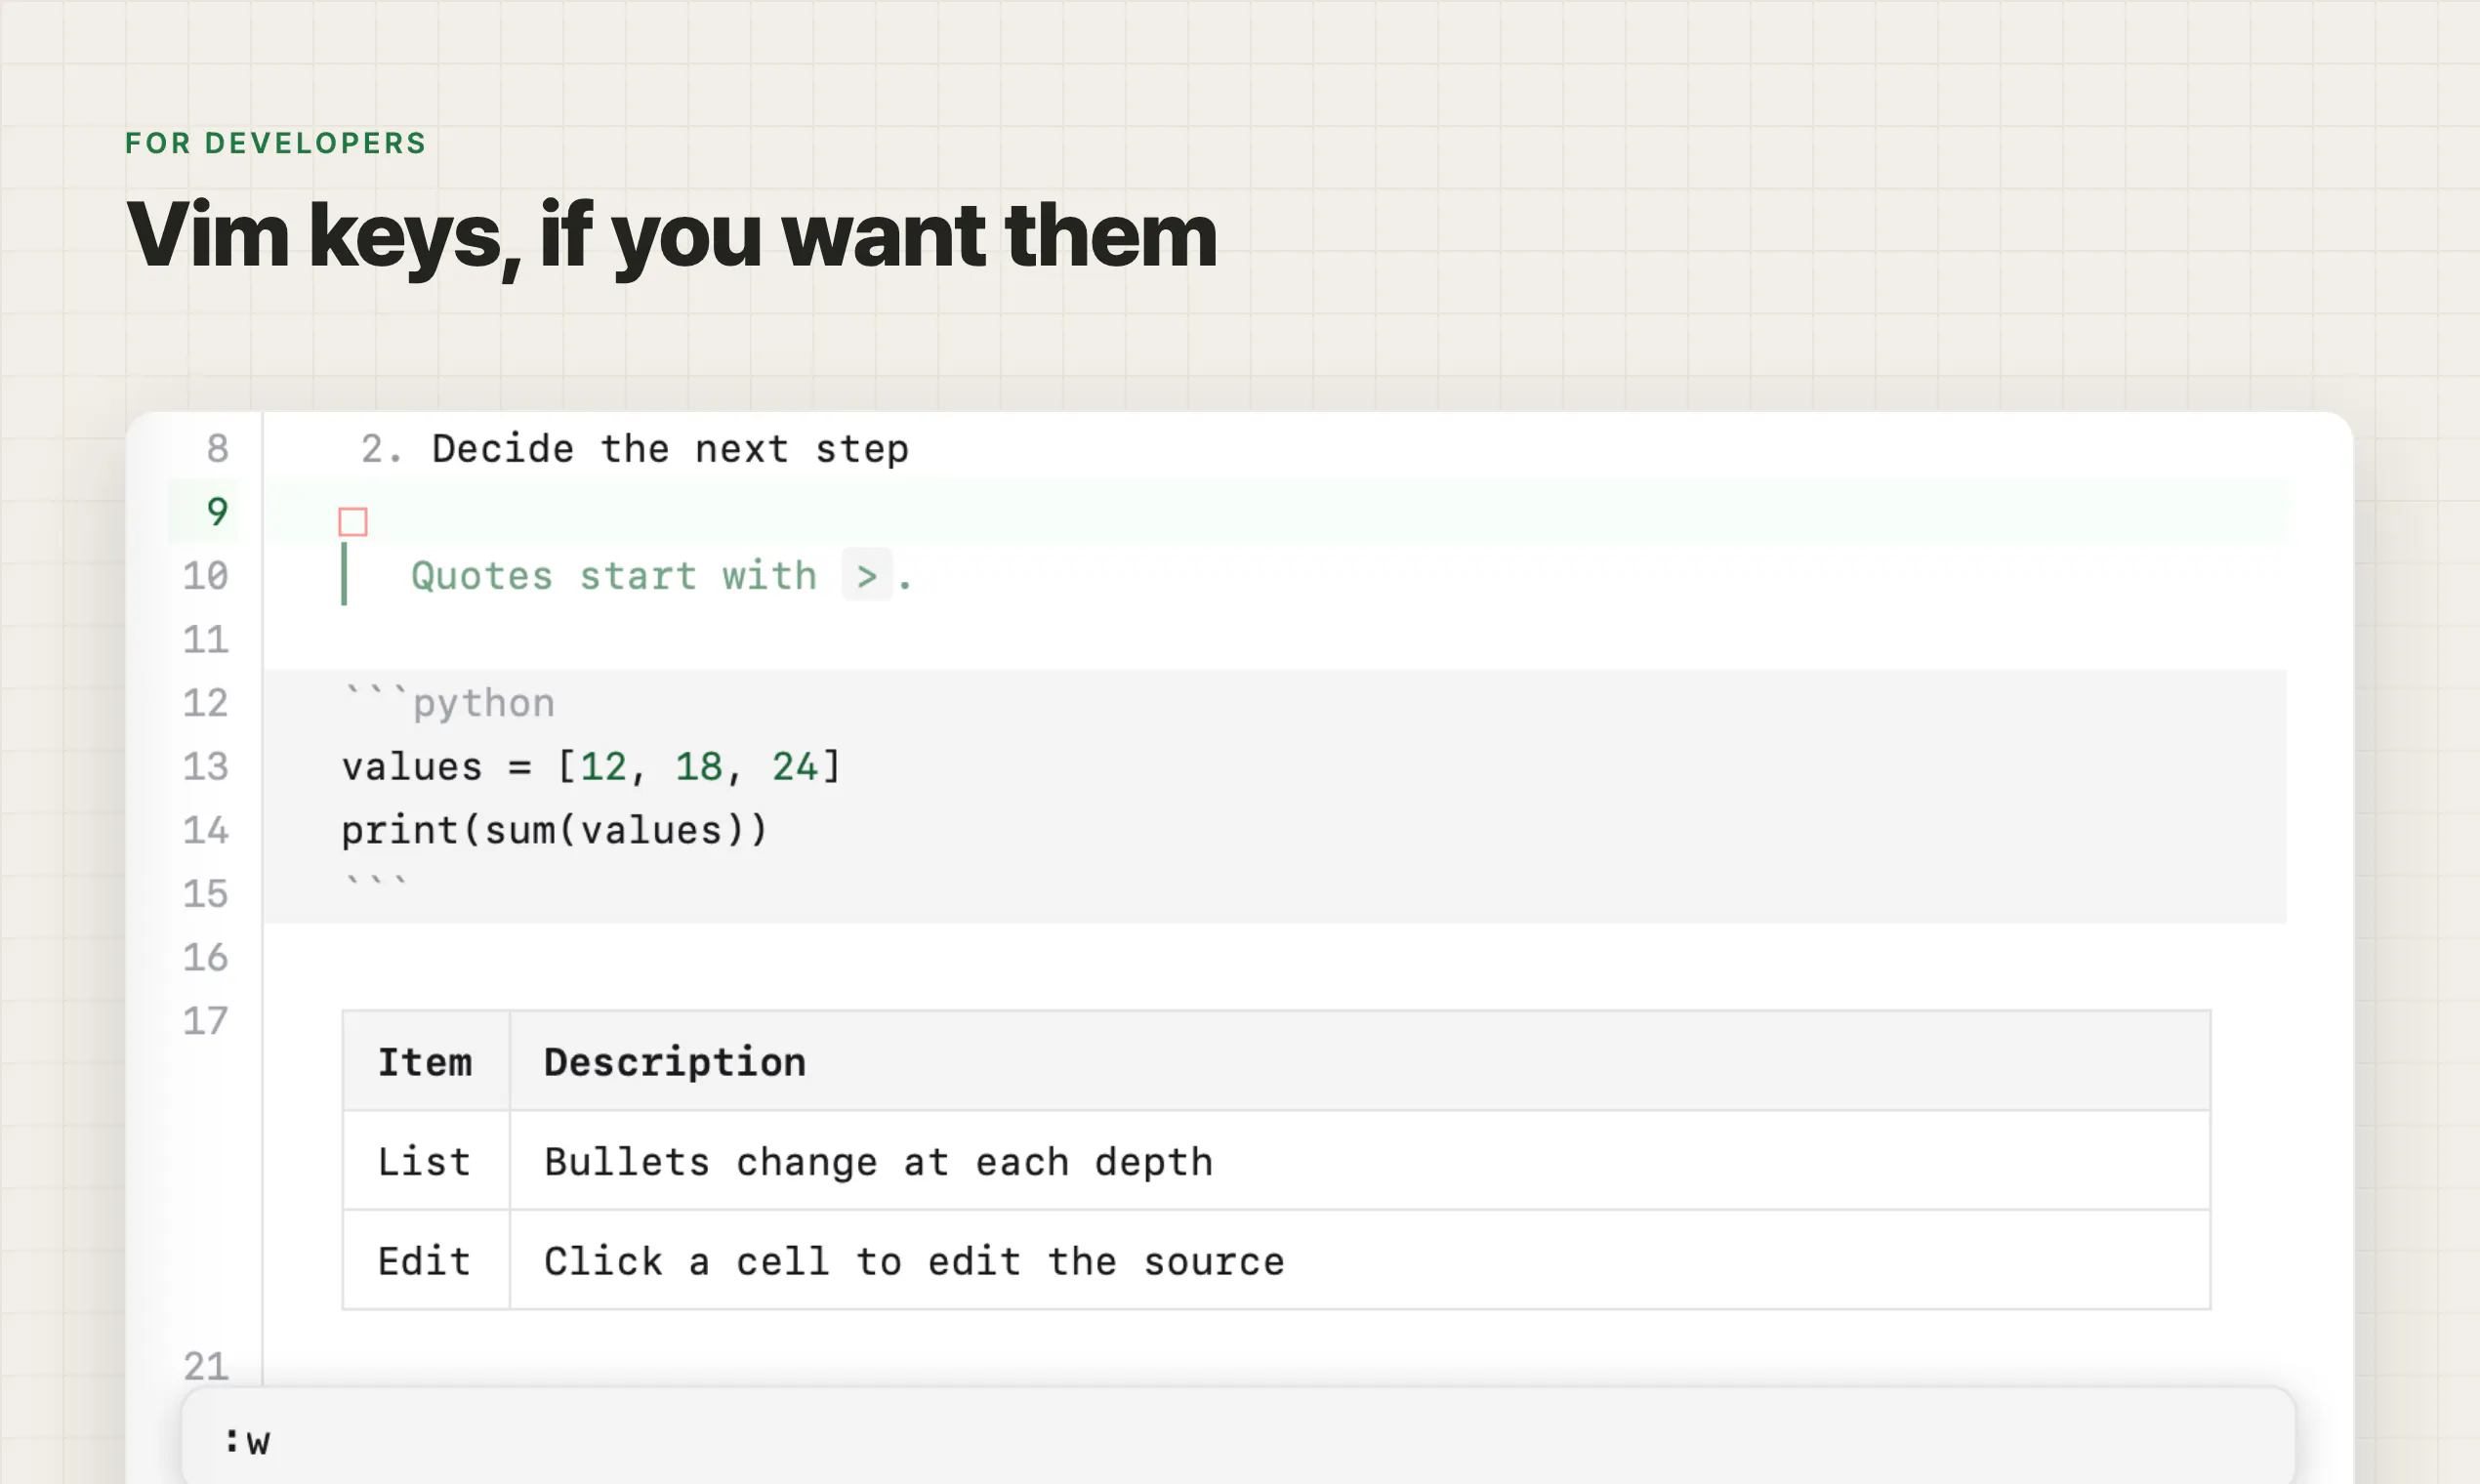The height and width of the screenshot is (1484, 2480).
Task: Click the 'FOR DEVELOPERS' label
Action: pyautogui.click(x=276, y=143)
